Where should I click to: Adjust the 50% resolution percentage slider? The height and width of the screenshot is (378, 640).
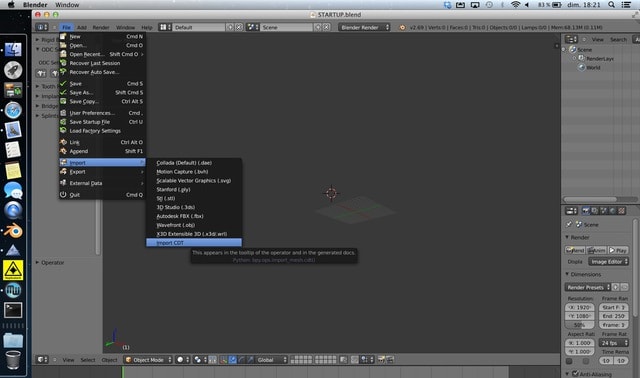click(x=580, y=325)
